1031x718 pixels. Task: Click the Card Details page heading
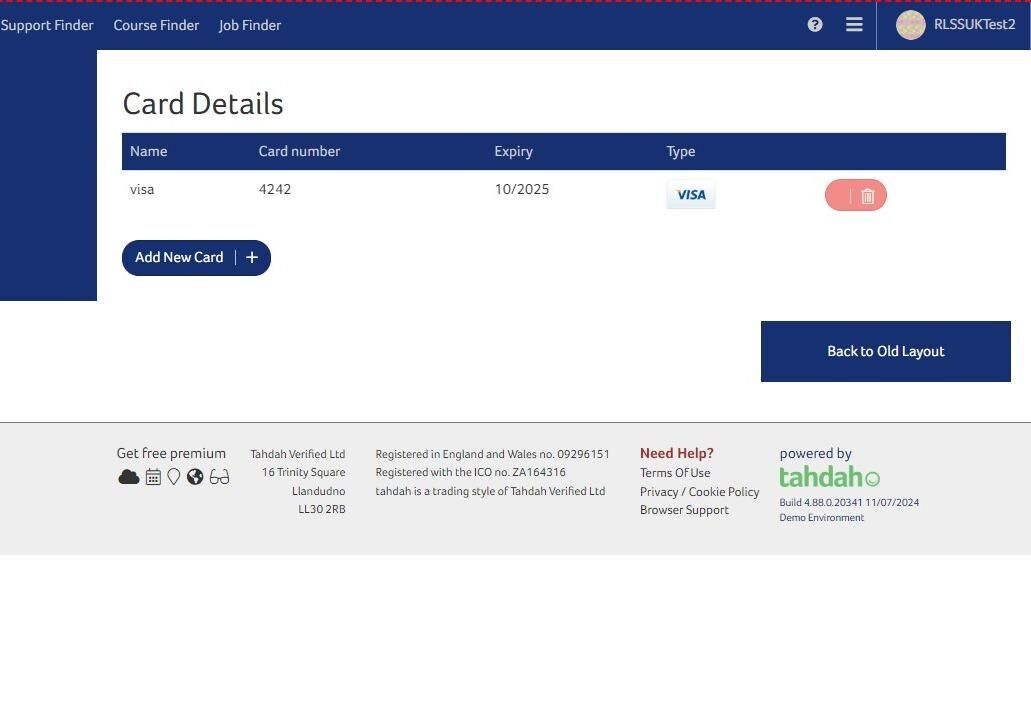203,104
